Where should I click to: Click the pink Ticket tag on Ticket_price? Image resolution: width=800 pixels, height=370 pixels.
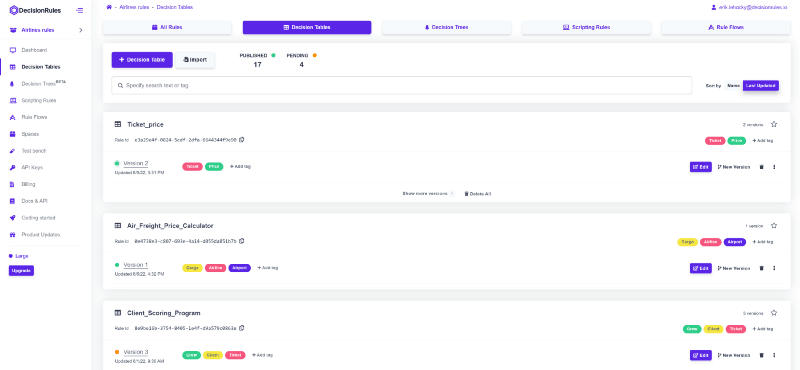tap(715, 140)
